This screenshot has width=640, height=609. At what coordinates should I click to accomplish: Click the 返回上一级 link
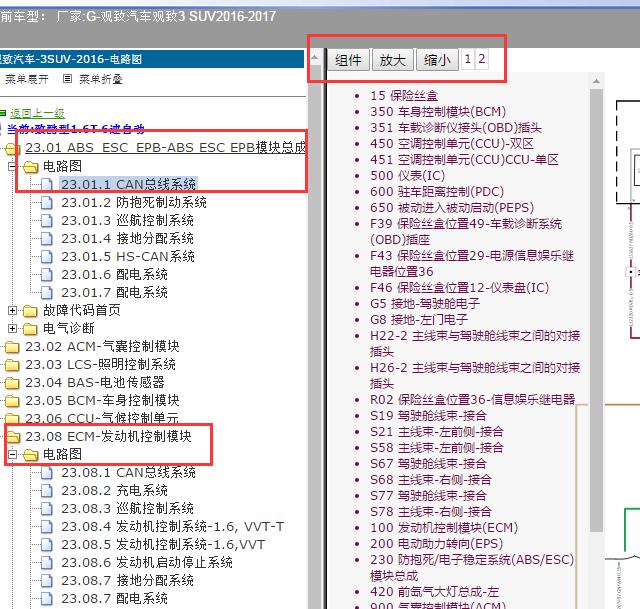[38, 113]
